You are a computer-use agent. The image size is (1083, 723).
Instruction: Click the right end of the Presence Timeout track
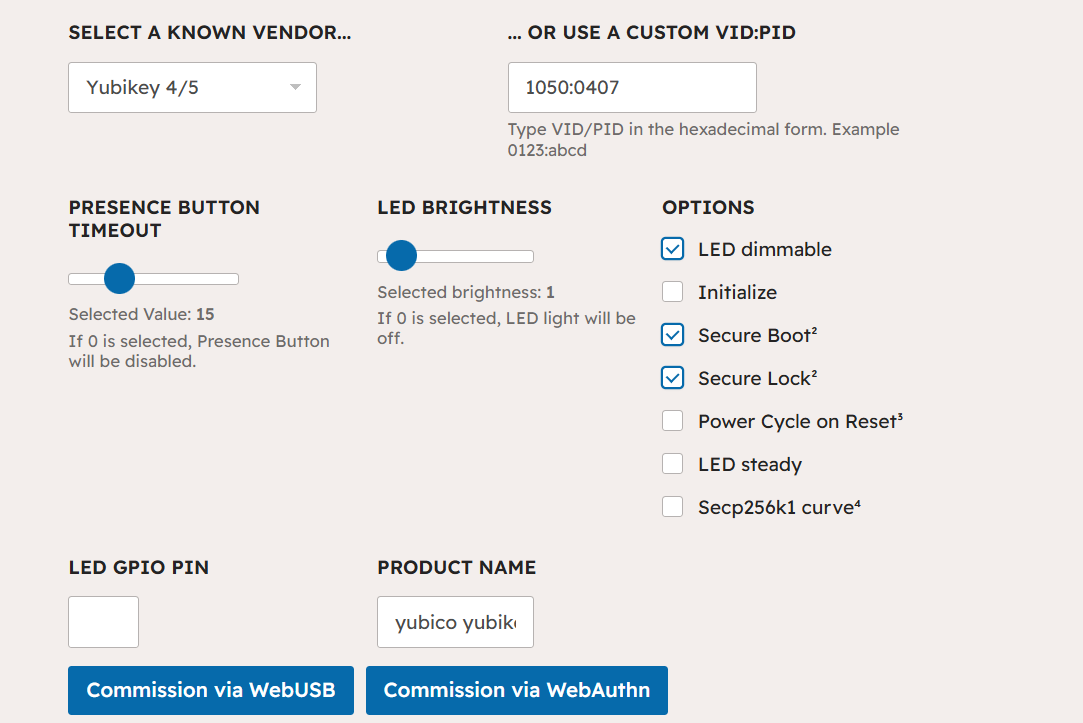233,279
